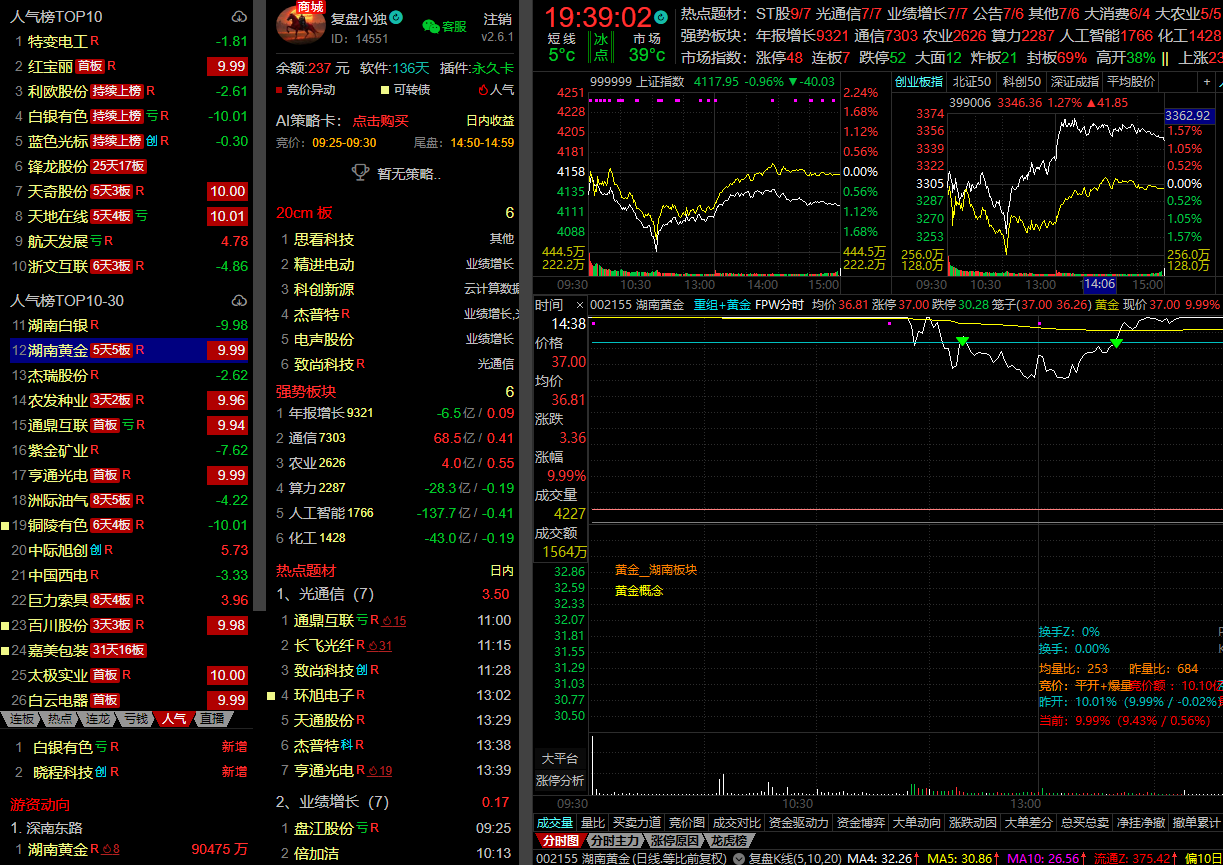Open WeChat 客服 customer service
This screenshot has height=865, width=1223.
444,27
